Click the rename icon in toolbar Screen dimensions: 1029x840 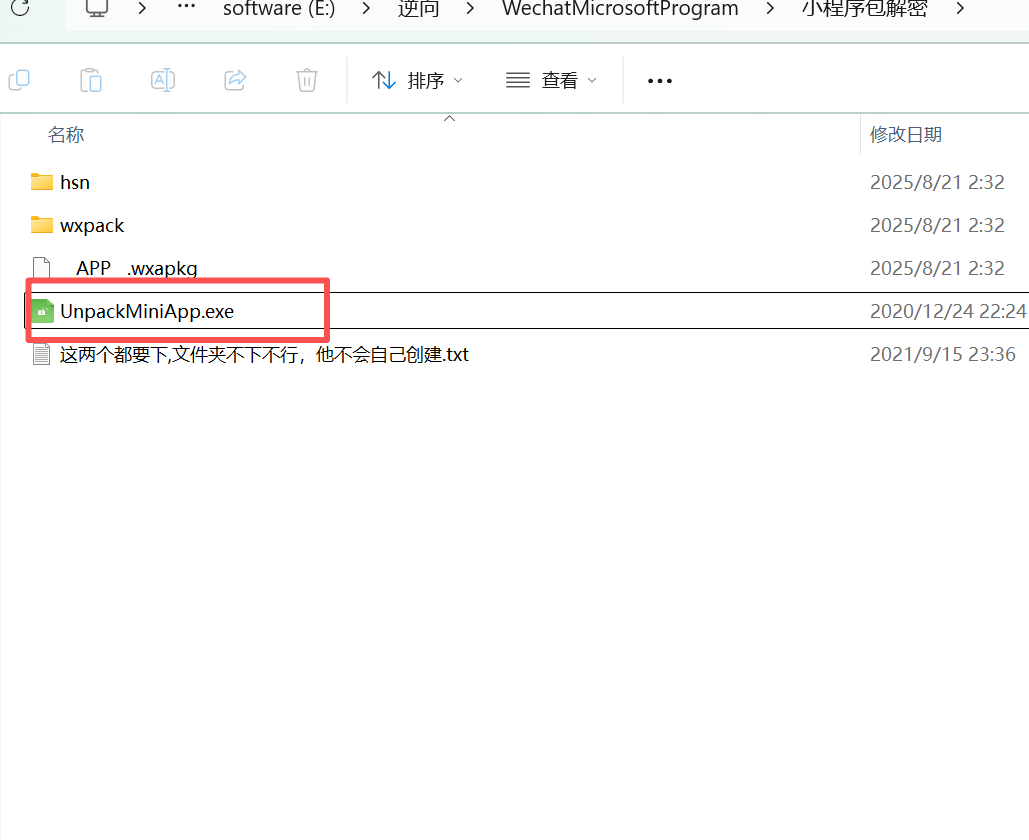tap(163, 80)
